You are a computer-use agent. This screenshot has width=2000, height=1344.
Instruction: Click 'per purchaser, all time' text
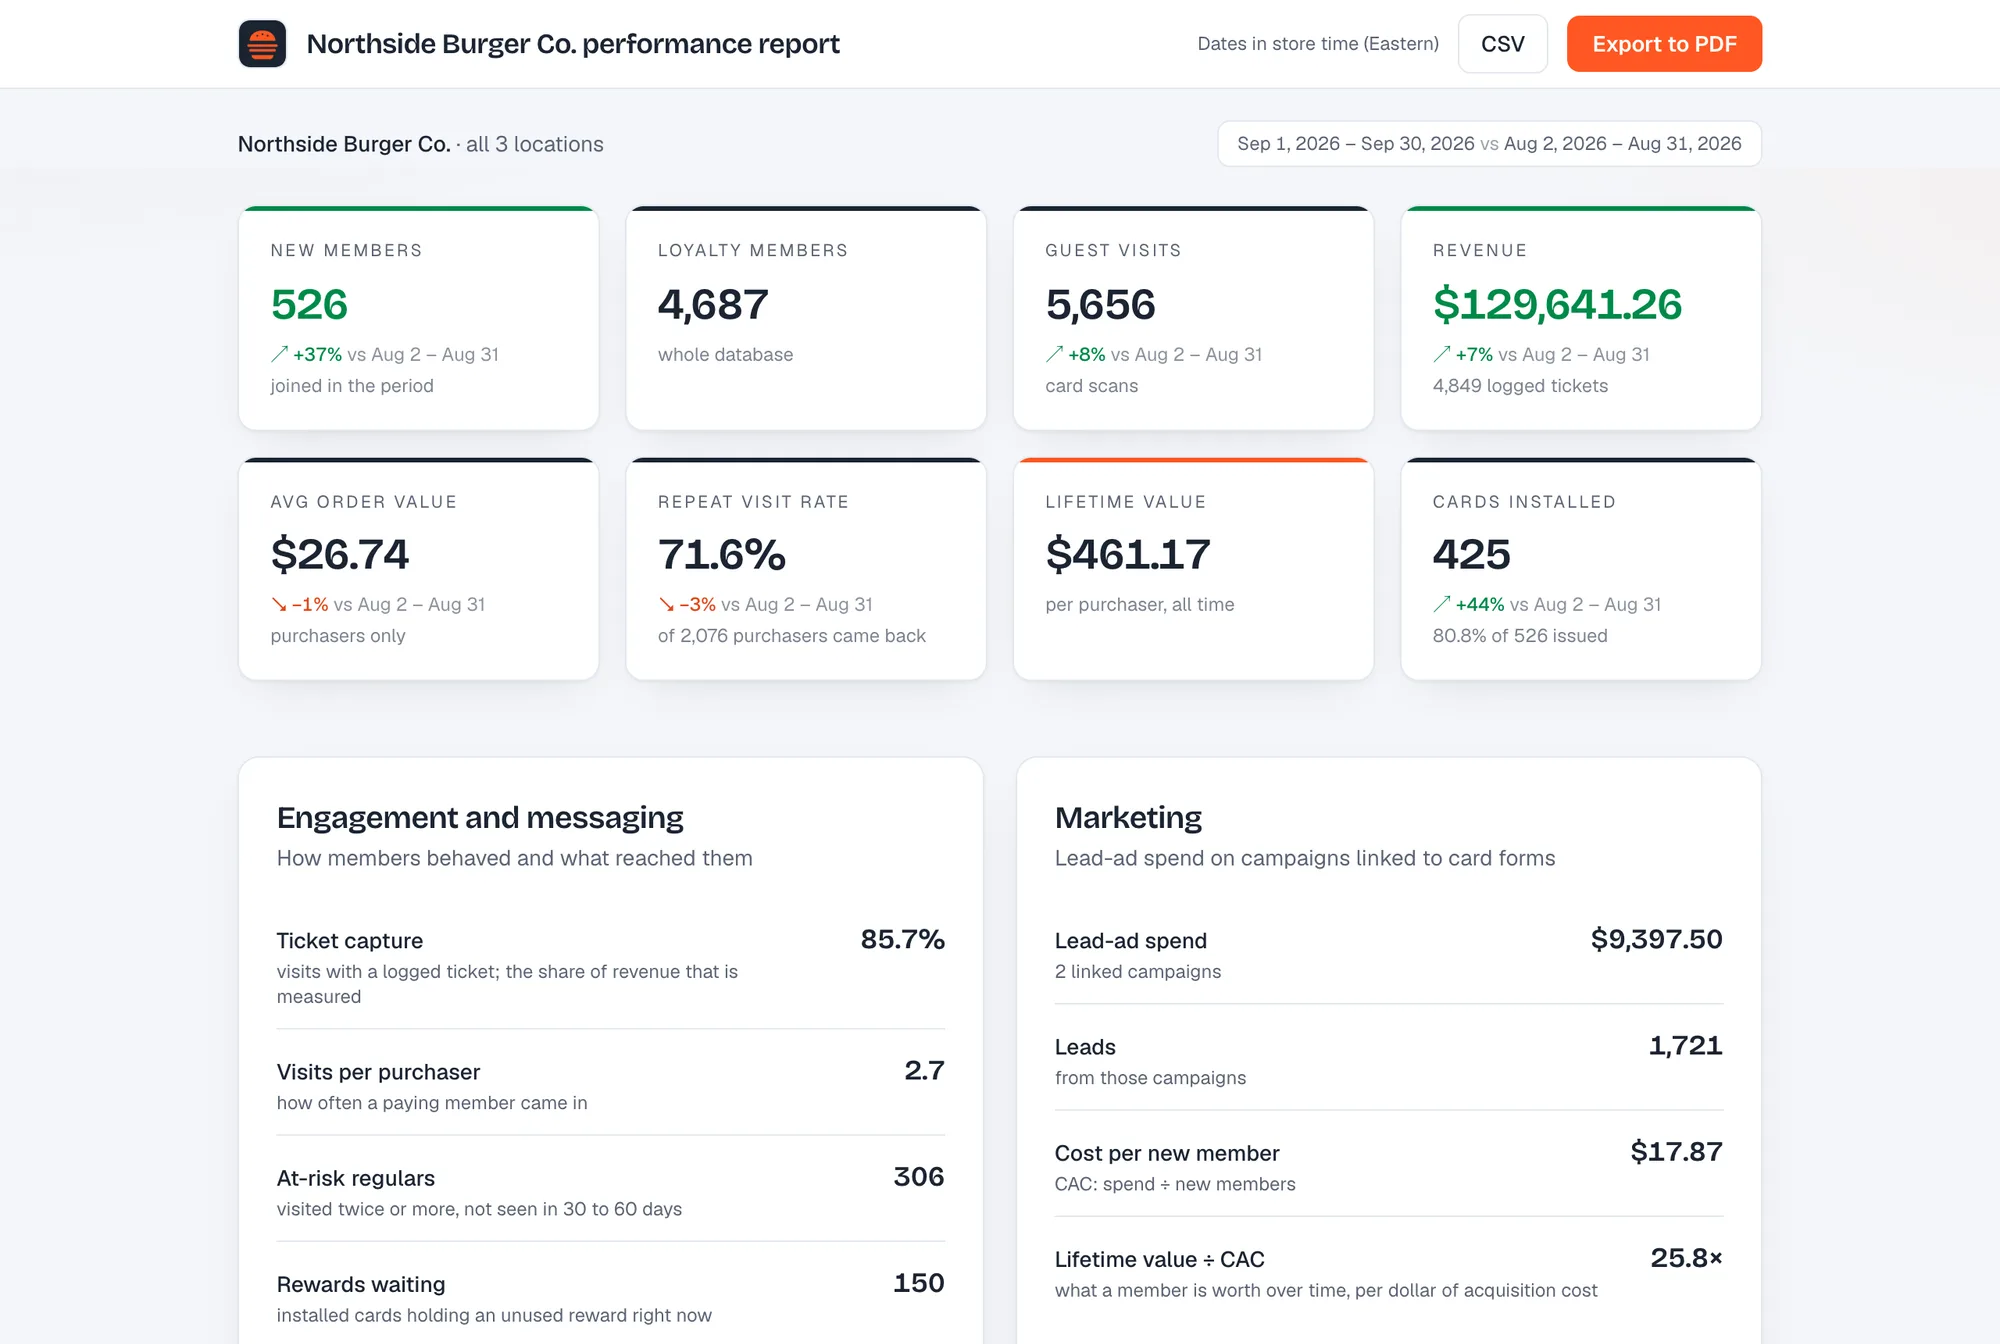coord(1140,604)
